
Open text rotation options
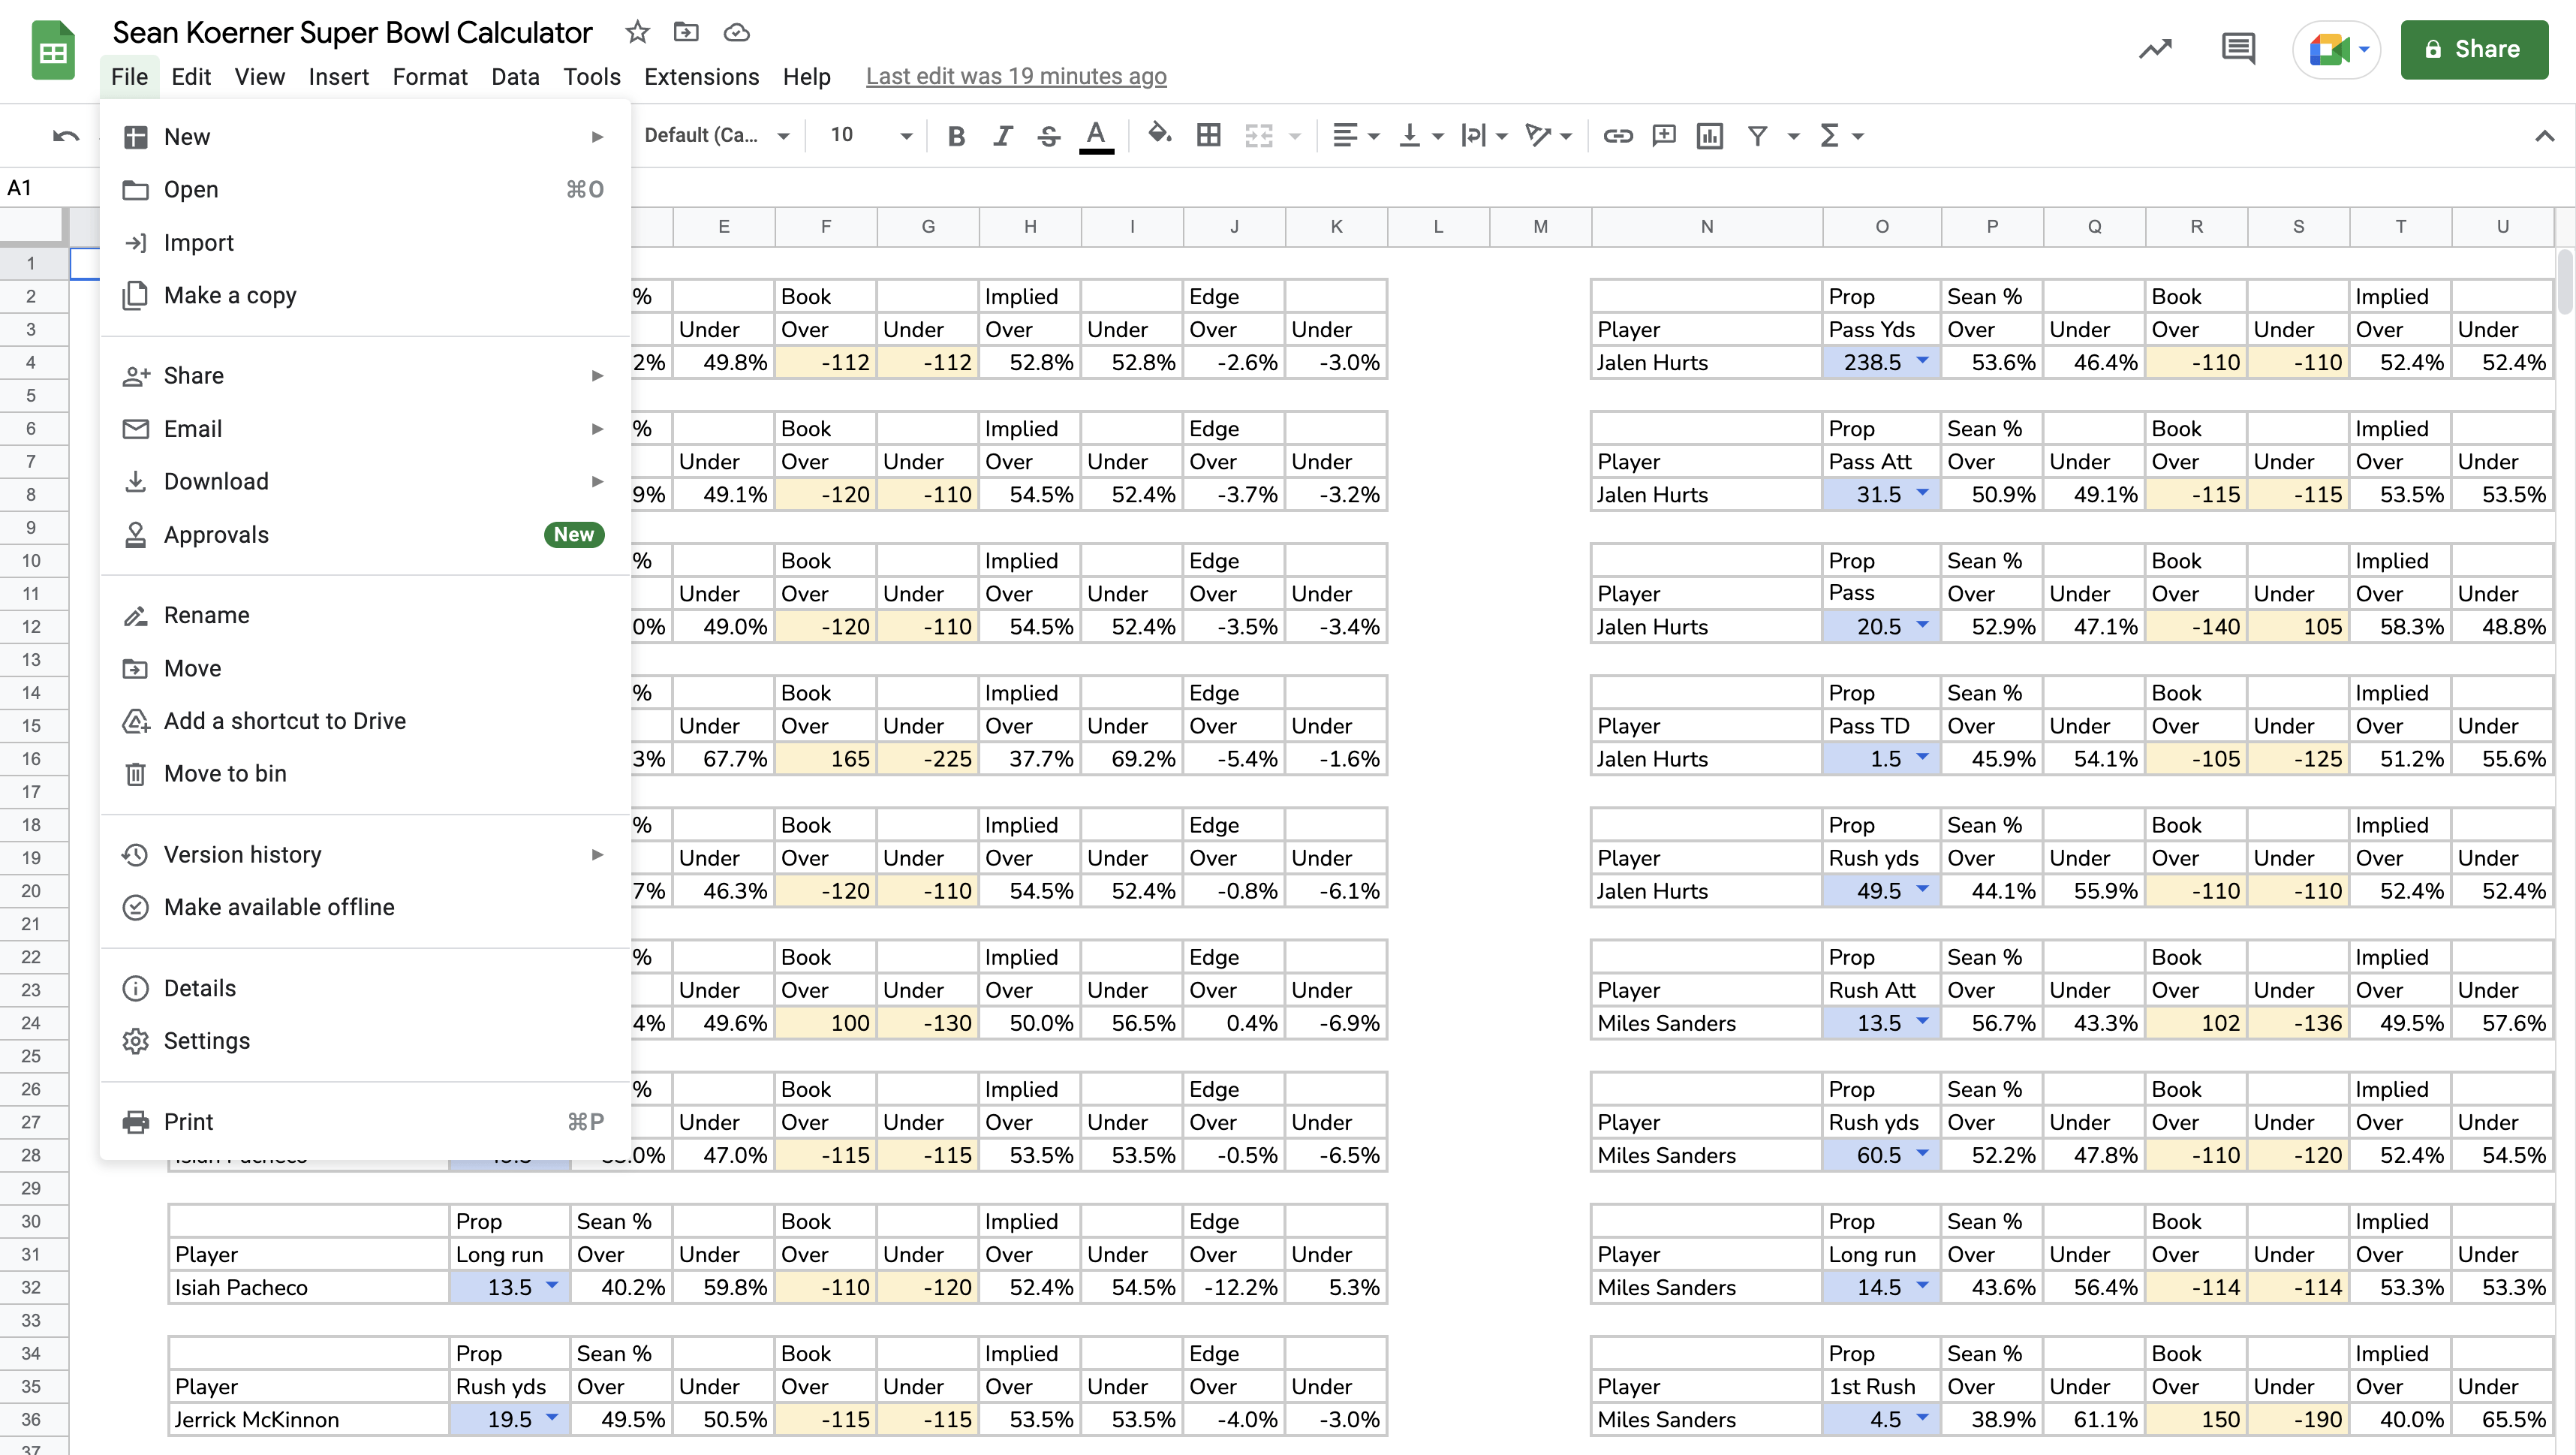click(1548, 135)
